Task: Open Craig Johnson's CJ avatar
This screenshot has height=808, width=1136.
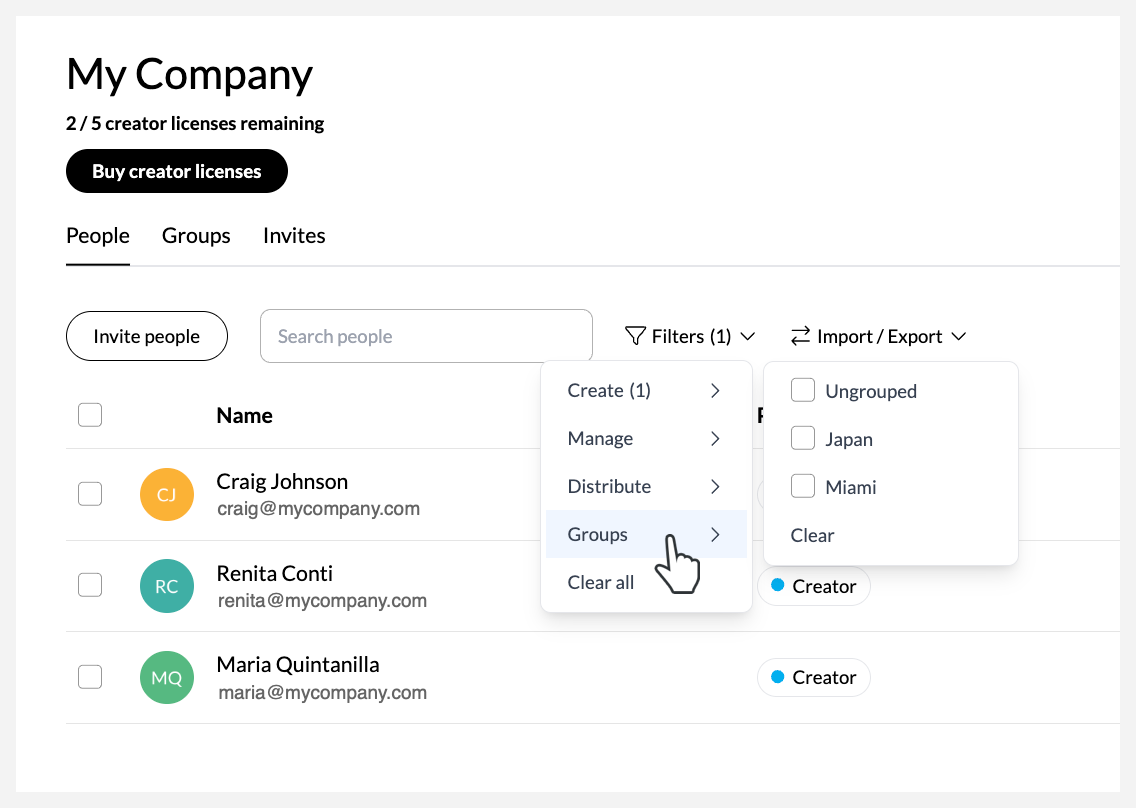Action: pyautogui.click(x=166, y=494)
